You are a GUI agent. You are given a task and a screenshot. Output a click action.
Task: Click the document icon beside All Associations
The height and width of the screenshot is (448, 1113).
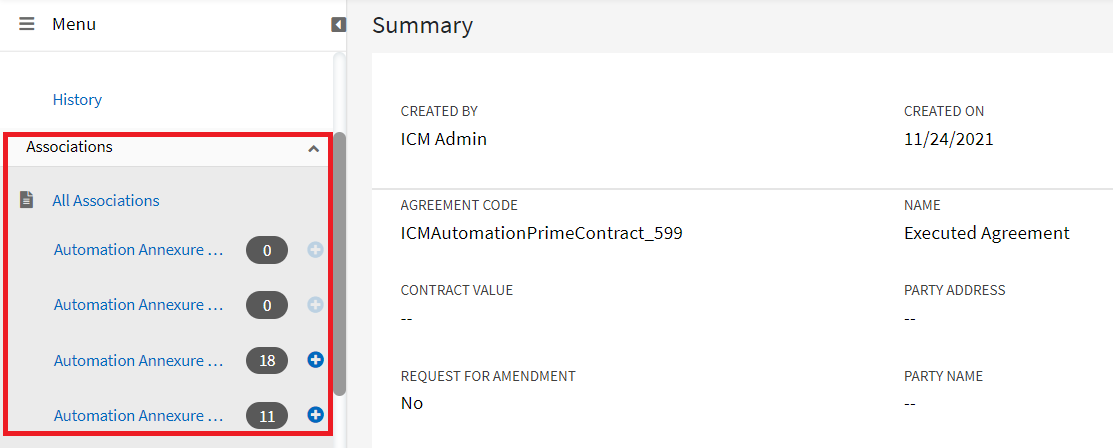point(27,200)
